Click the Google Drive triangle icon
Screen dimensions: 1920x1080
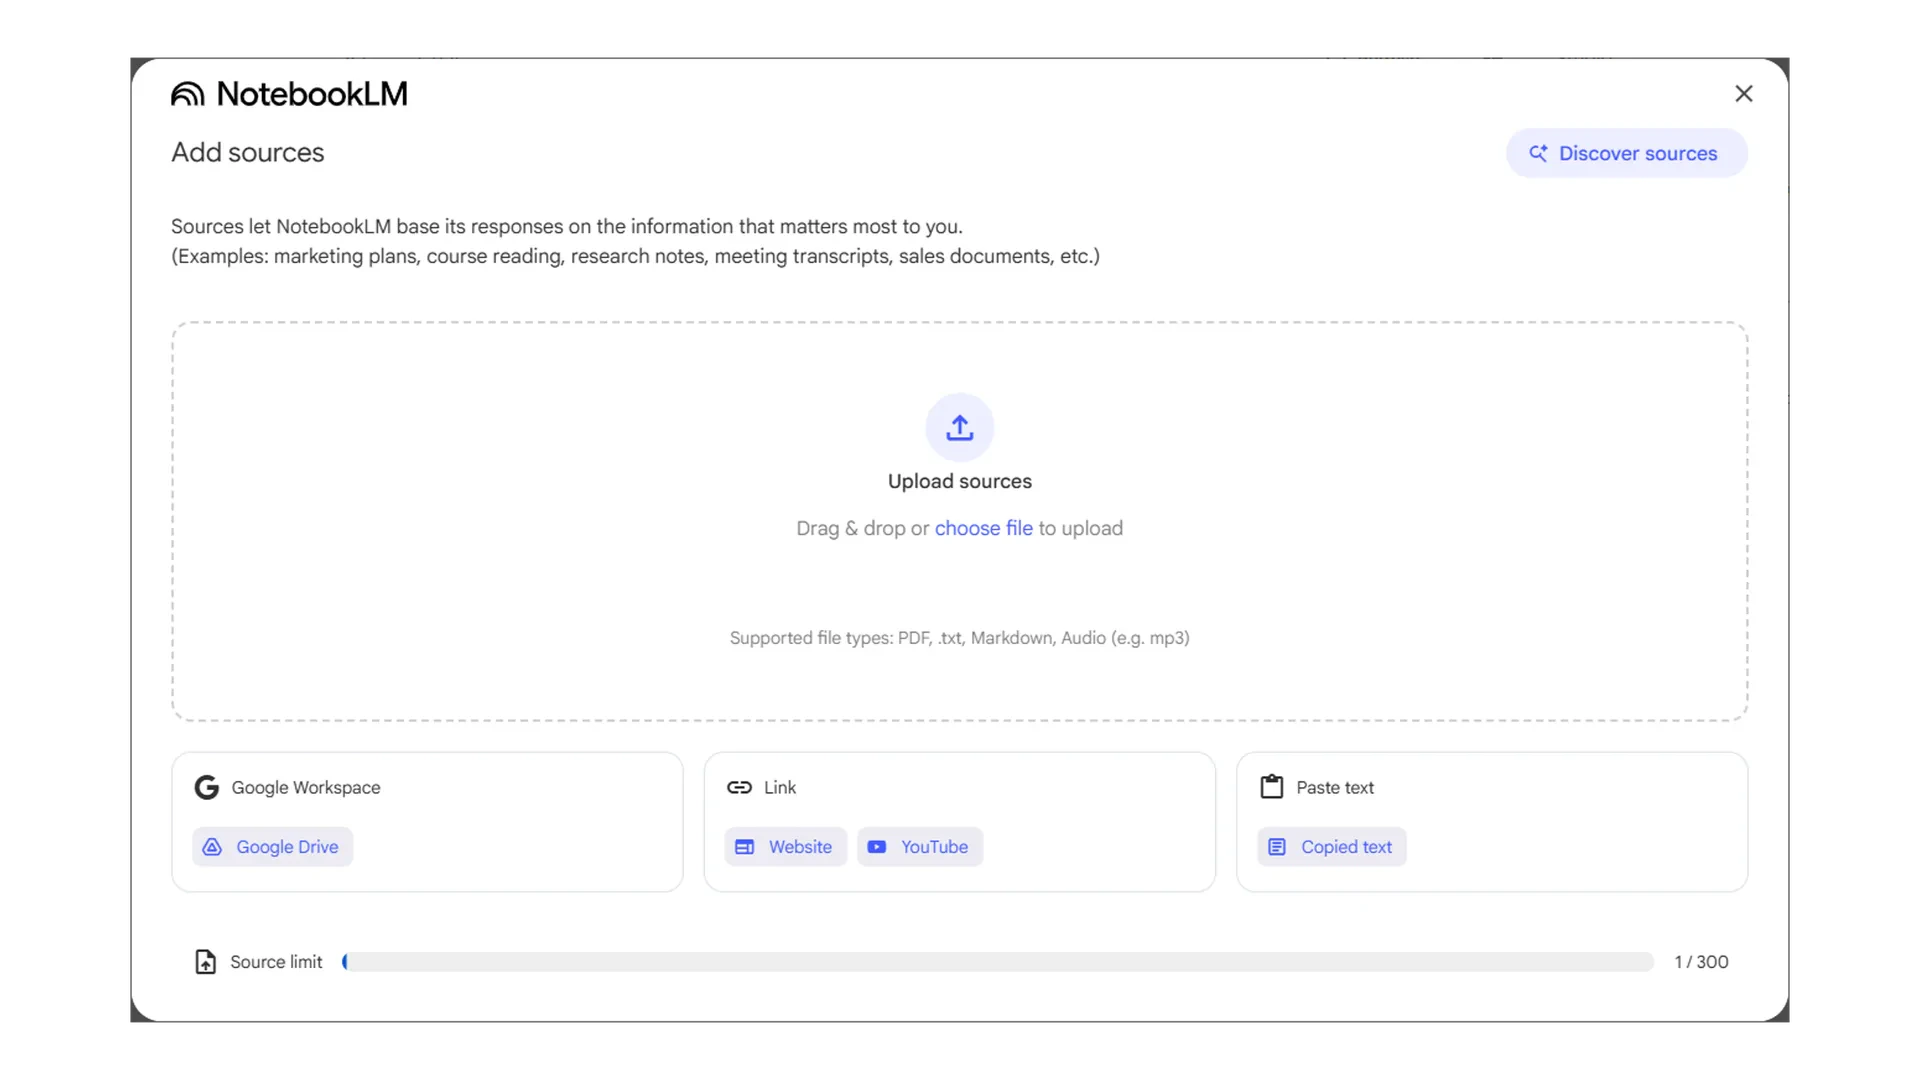pos(212,846)
